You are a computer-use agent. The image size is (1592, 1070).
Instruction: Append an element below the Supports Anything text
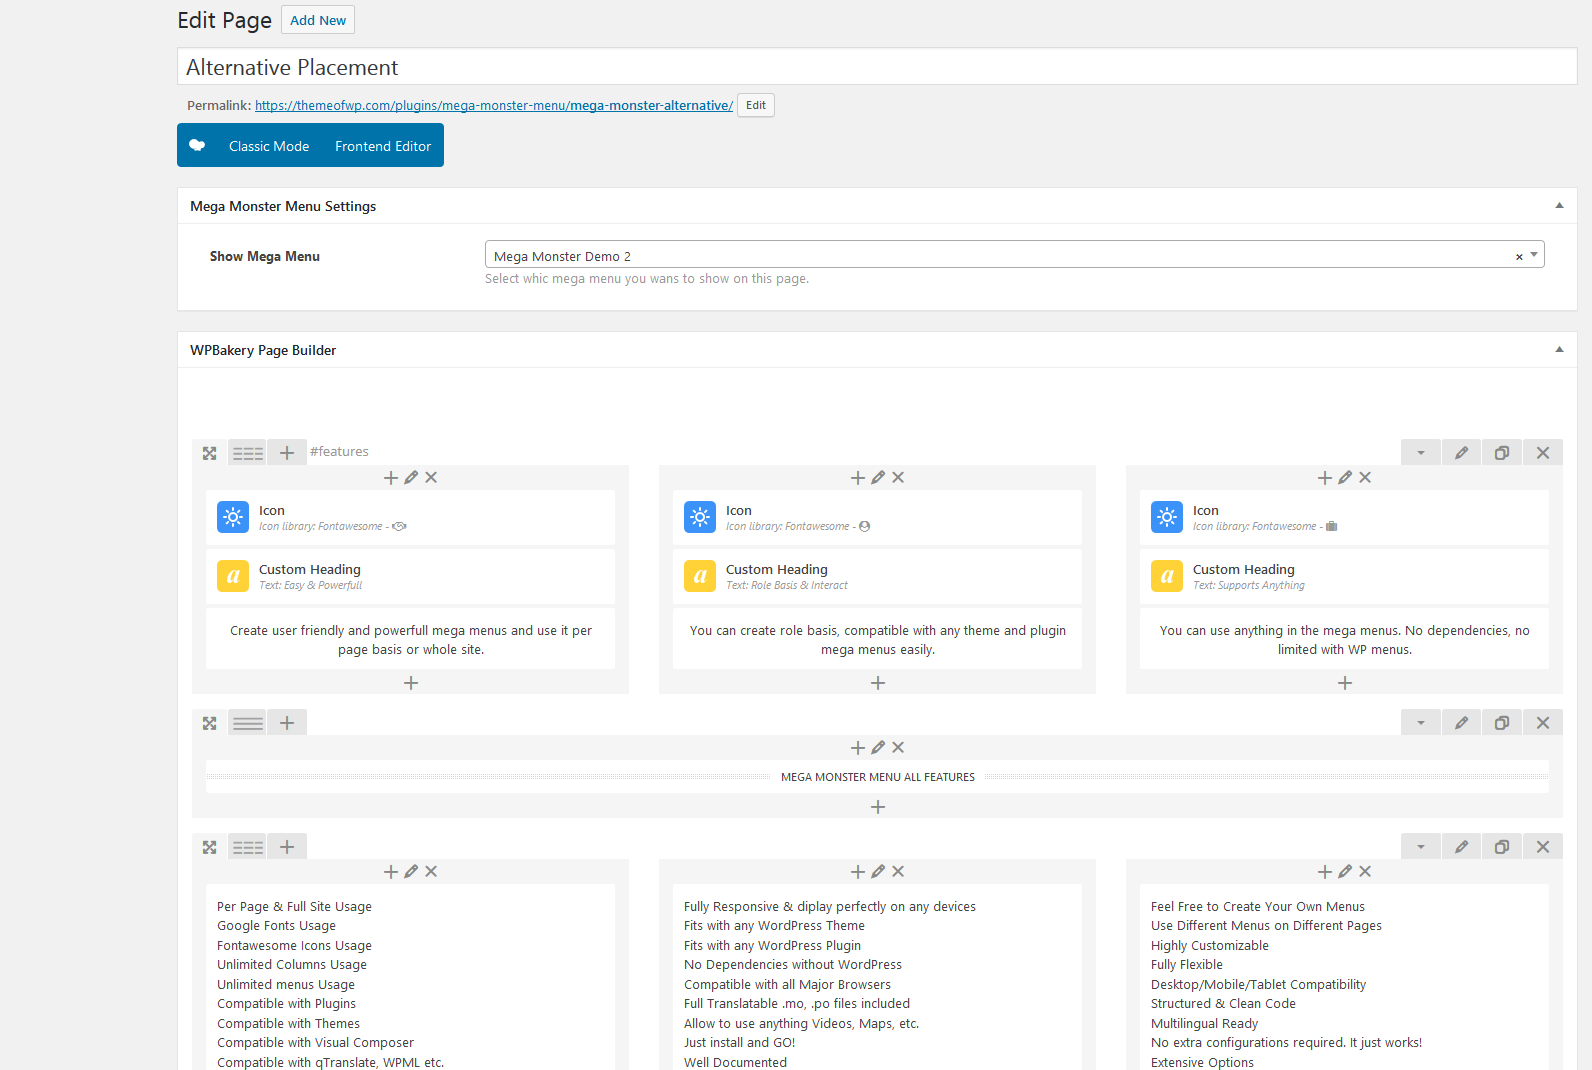point(1345,683)
